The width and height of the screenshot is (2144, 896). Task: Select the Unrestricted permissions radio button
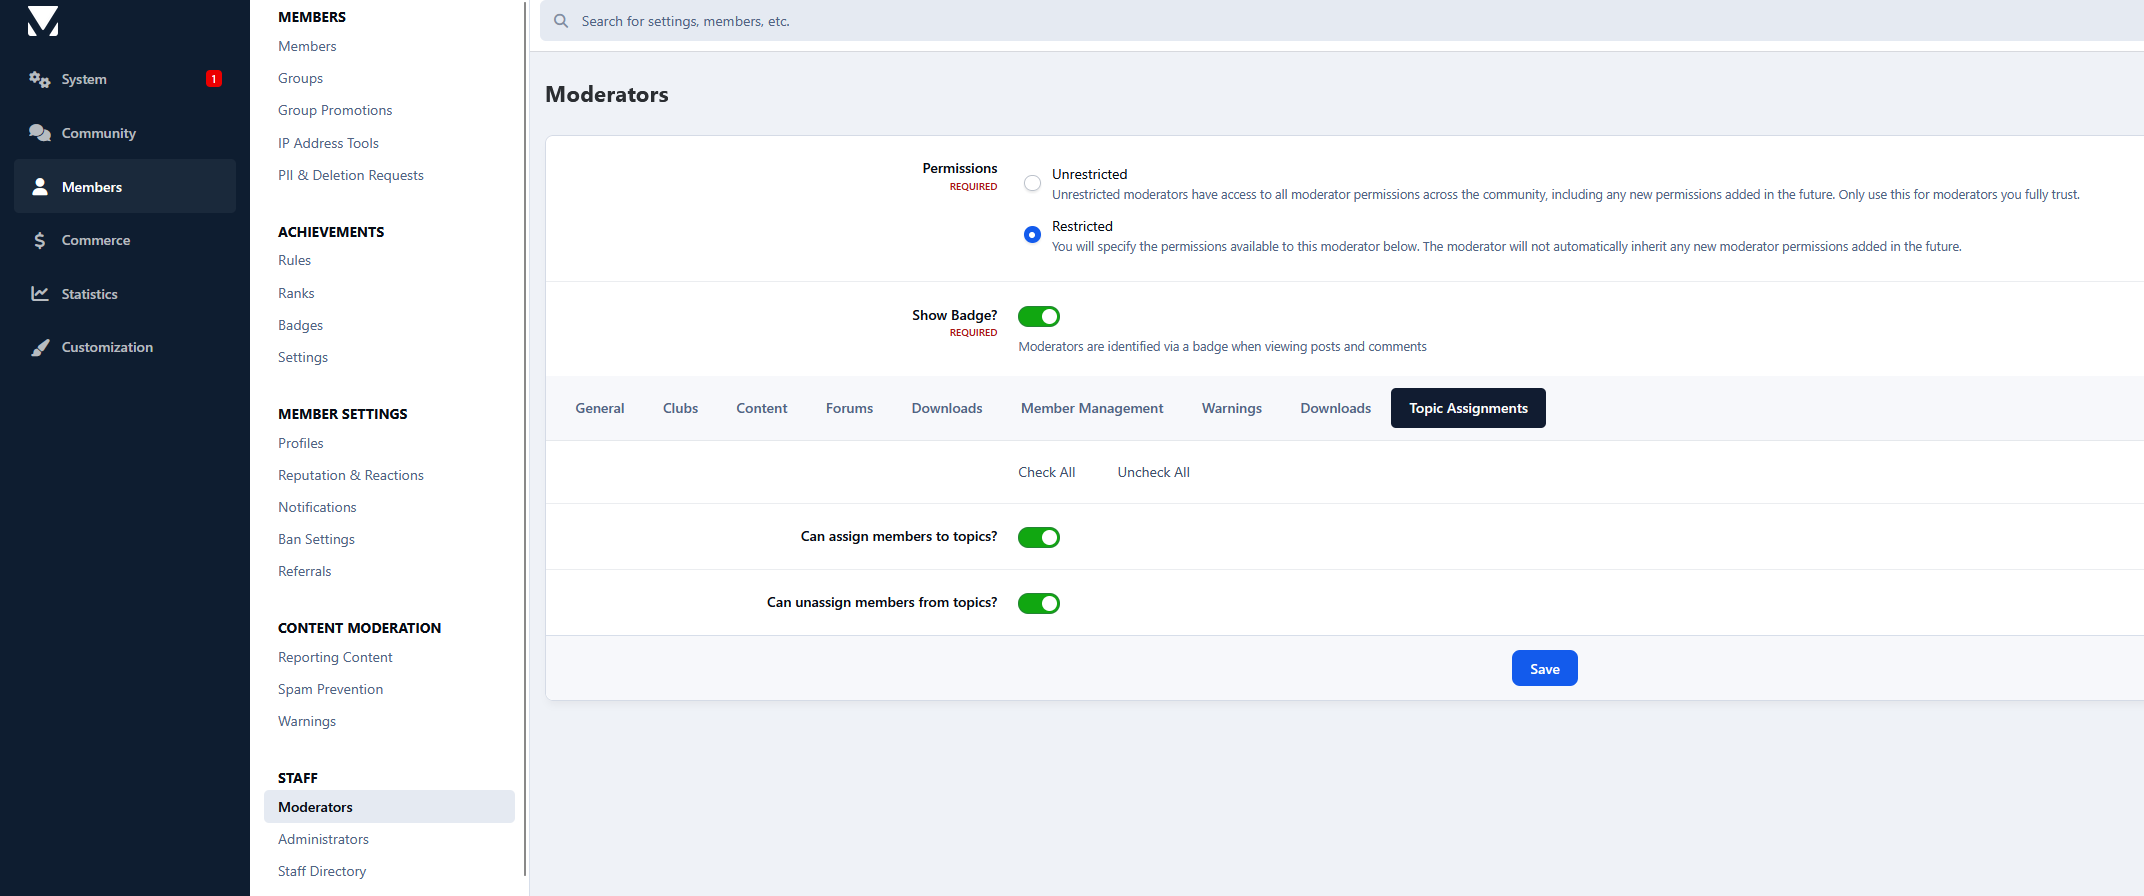point(1032,183)
